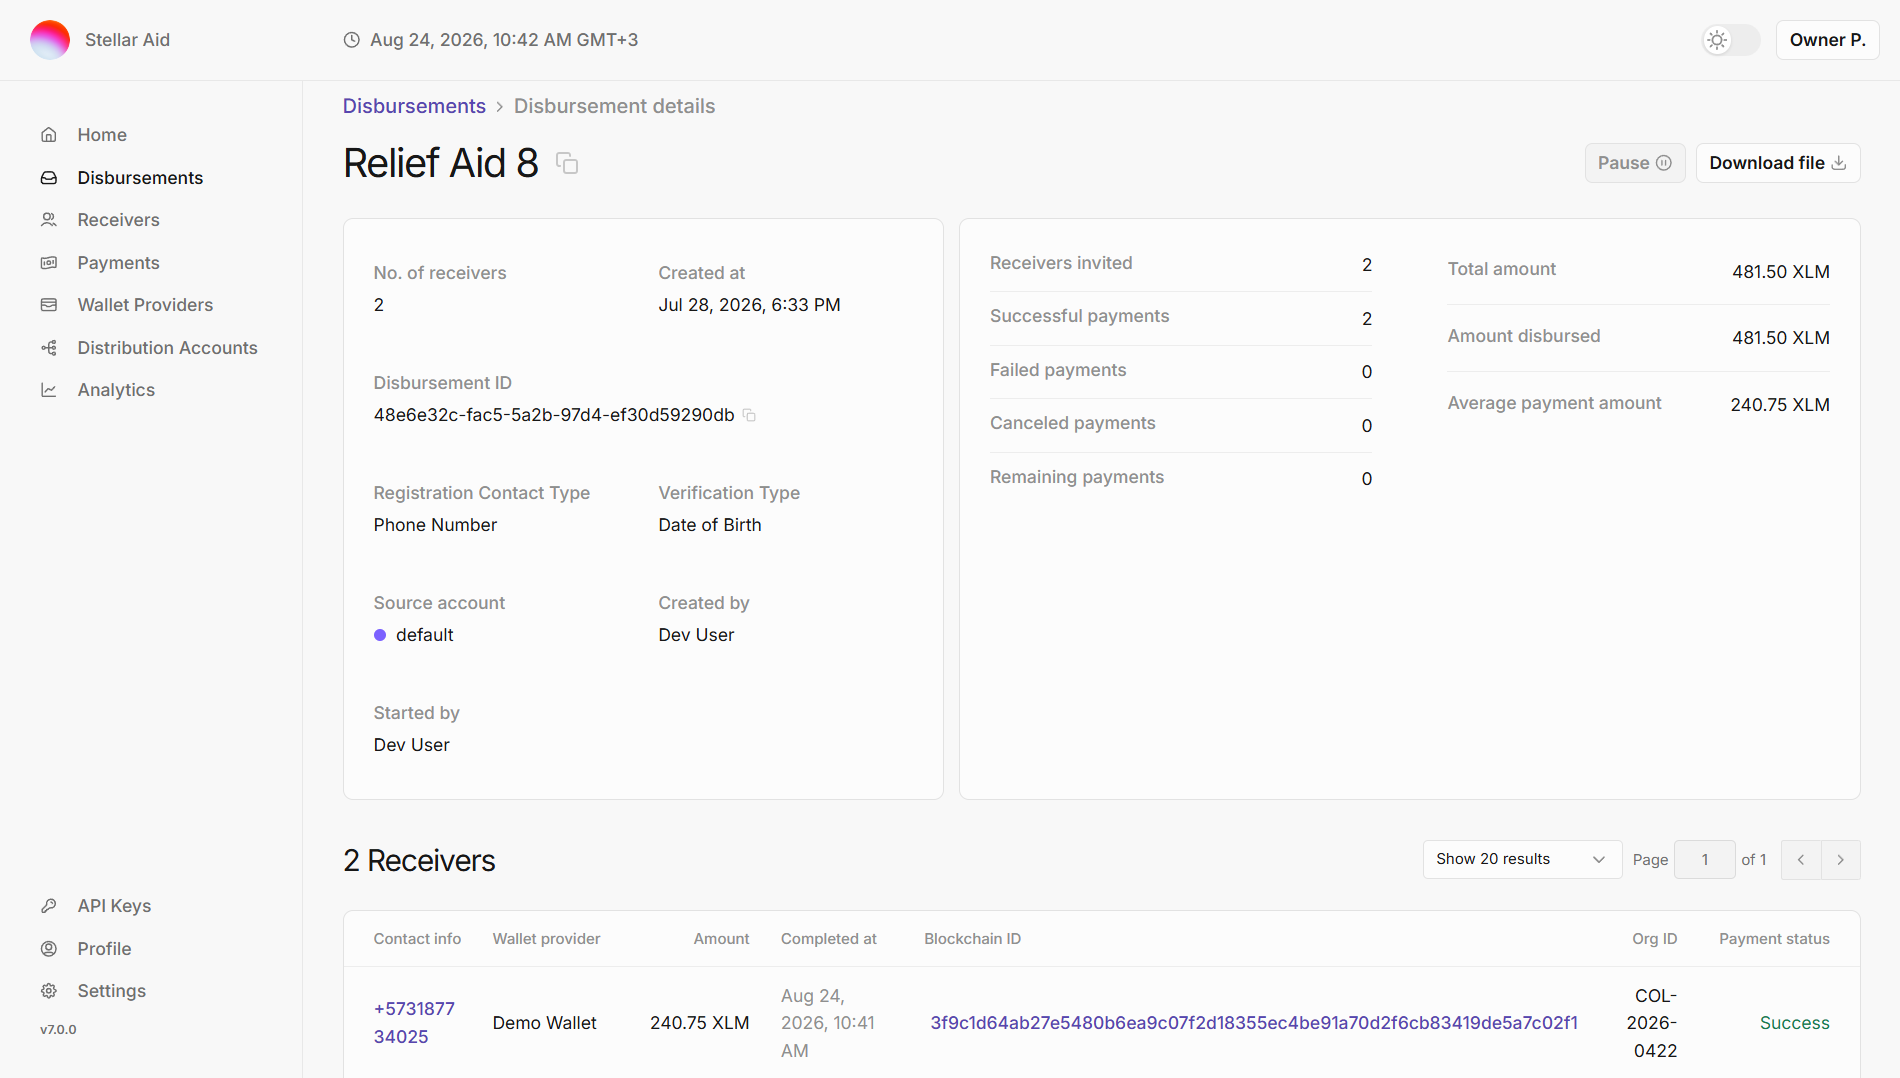Click the Completed at column header
This screenshot has width=1900, height=1078.
(x=828, y=939)
